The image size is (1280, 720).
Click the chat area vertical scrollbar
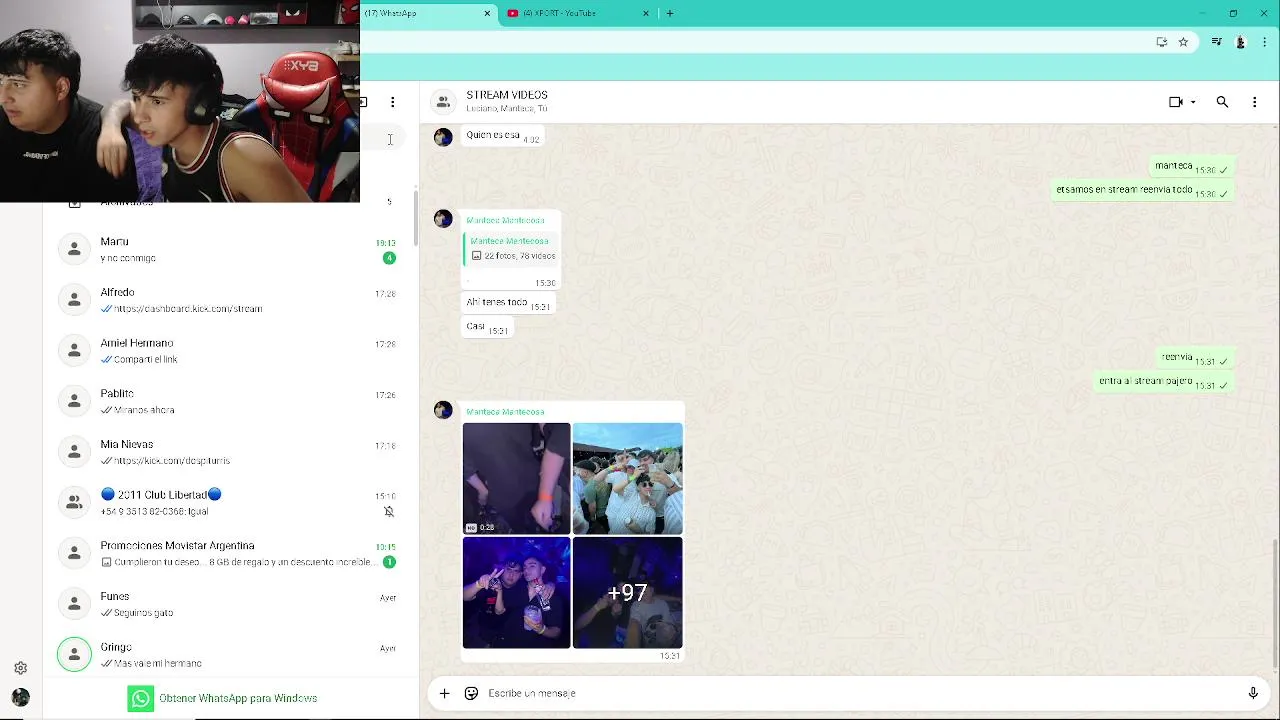click(1275, 603)
